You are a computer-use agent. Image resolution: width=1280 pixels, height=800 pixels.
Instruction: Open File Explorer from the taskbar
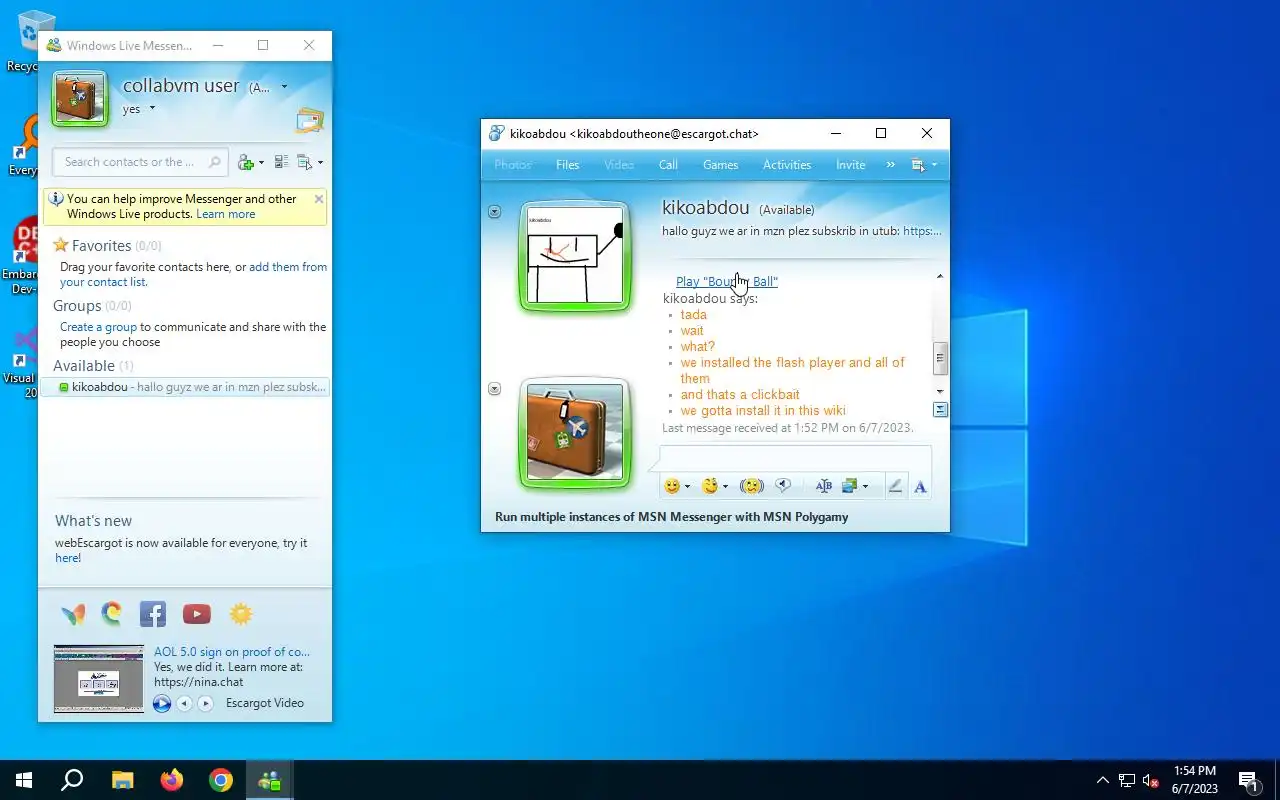click(122, 780)
